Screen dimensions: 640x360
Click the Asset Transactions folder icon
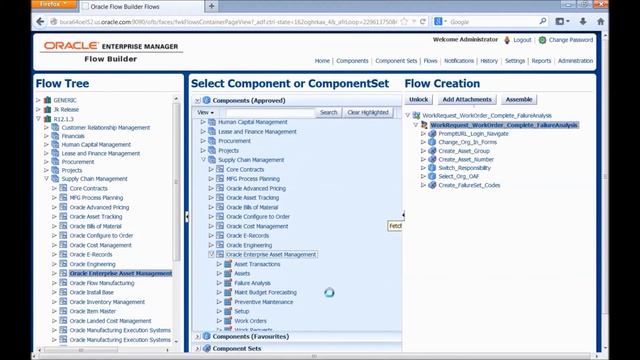pyautogui.click(x=228, y=264)
